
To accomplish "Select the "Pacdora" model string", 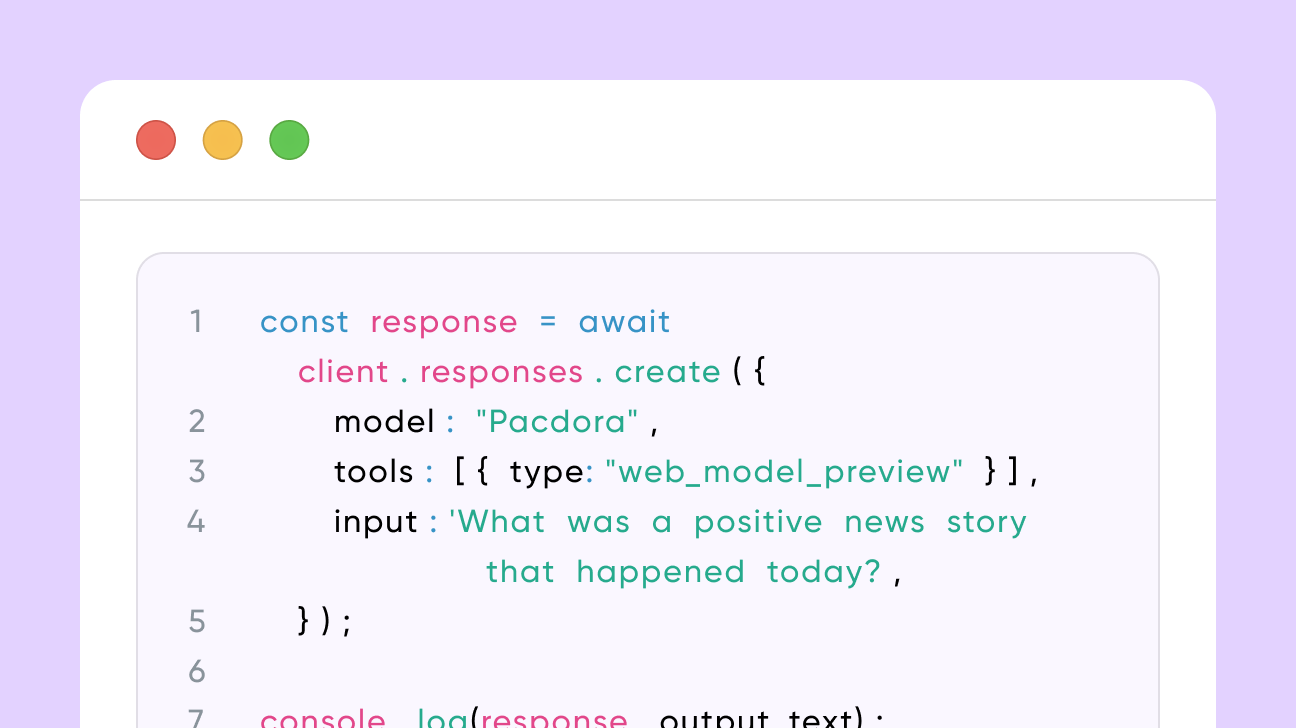I will (x=557, y=421).
